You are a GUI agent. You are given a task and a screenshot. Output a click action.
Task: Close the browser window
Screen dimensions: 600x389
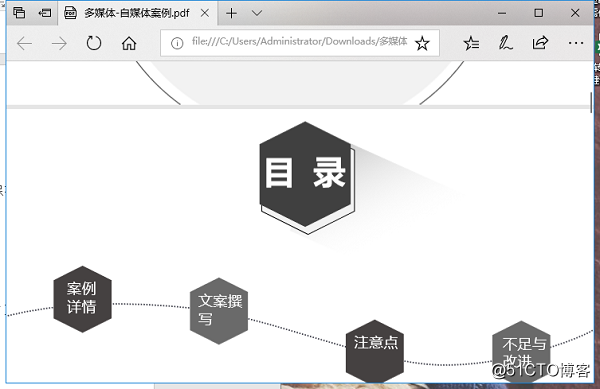click(575, 13)
